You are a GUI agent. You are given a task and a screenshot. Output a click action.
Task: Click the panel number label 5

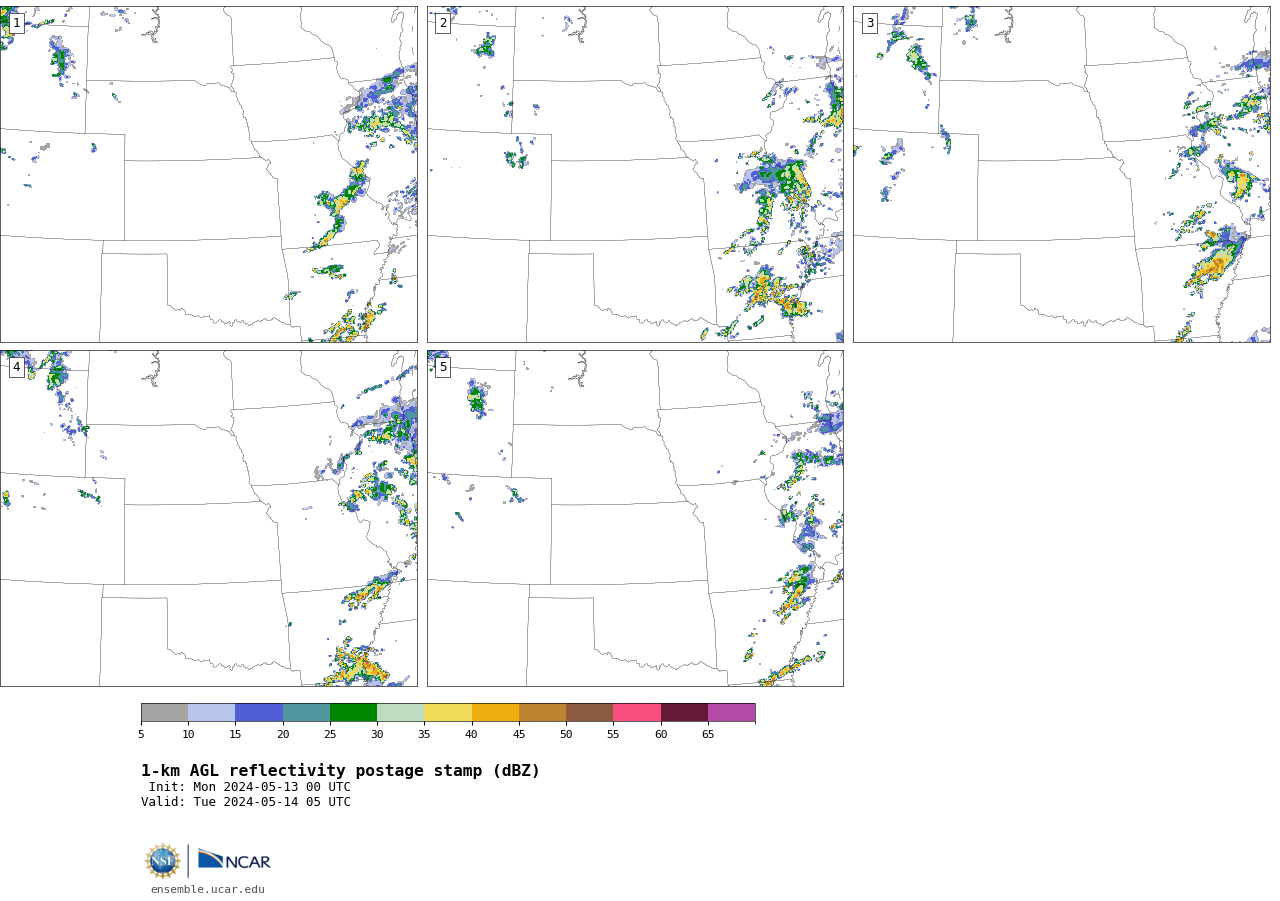pos(443,367)
